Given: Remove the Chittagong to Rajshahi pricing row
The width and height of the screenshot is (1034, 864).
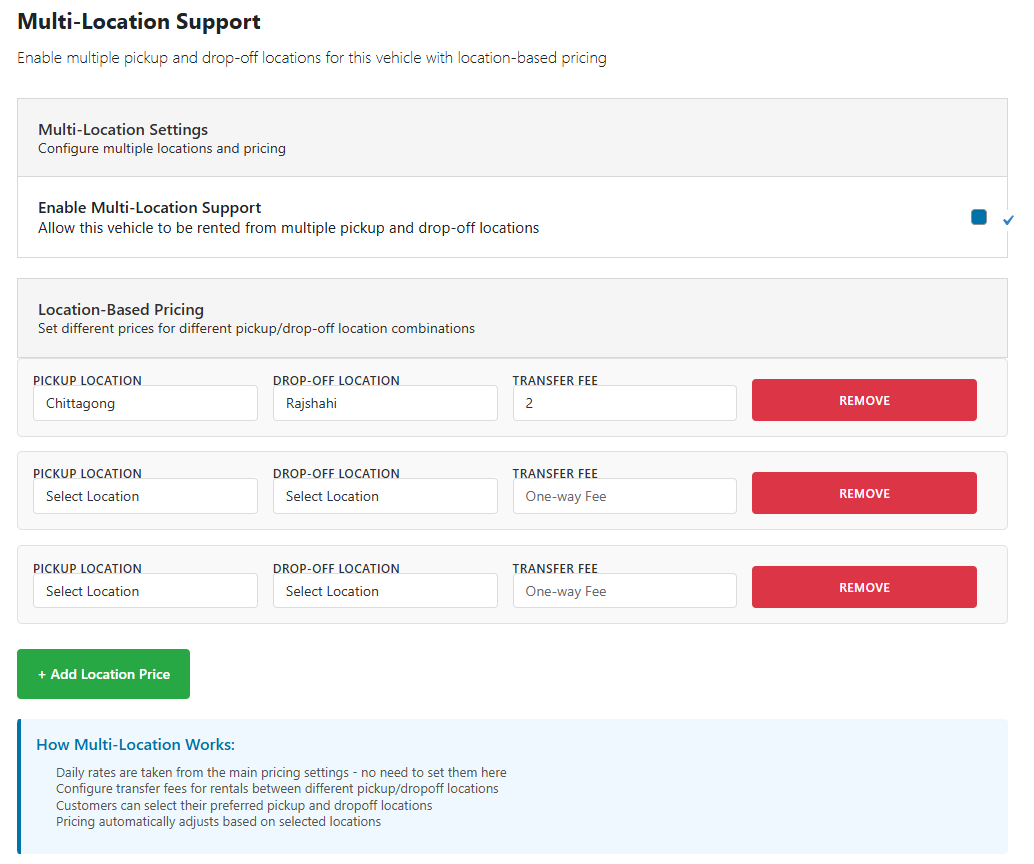Looking at the screenshot, I should point(864,400).
